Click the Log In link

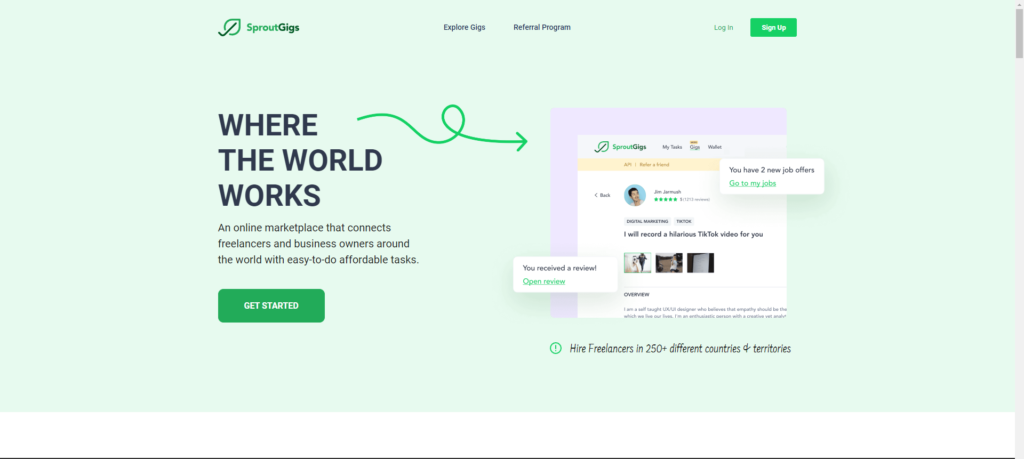click(724, 27)
